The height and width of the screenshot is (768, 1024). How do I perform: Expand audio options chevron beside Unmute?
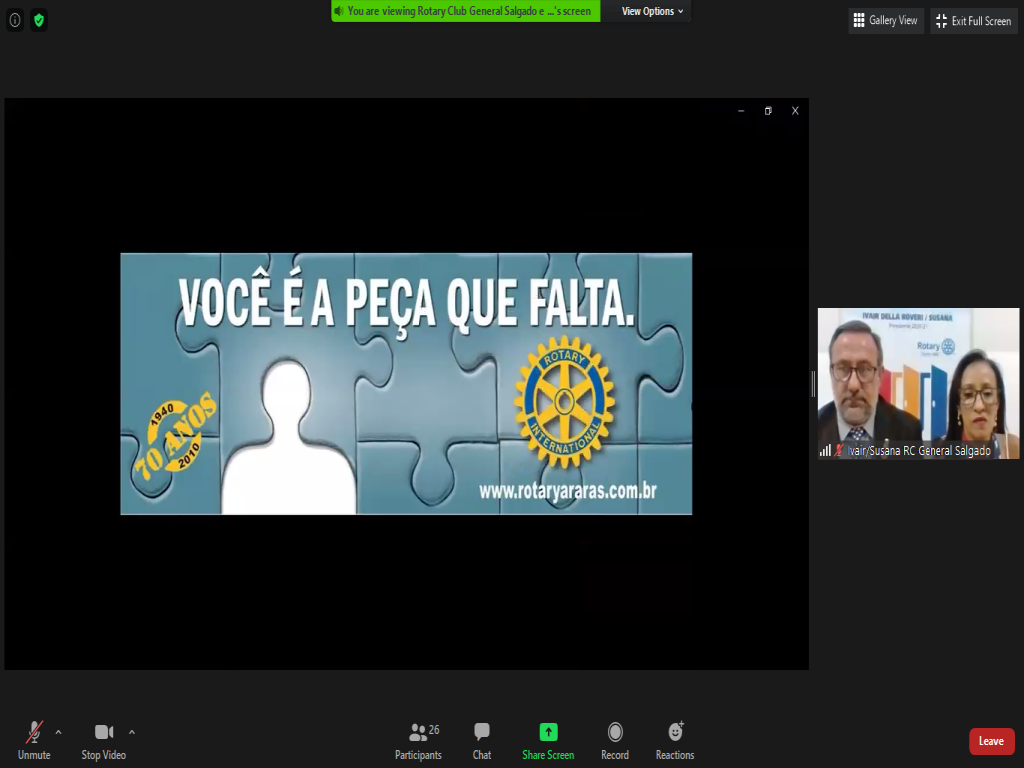[x=58, y=732]
